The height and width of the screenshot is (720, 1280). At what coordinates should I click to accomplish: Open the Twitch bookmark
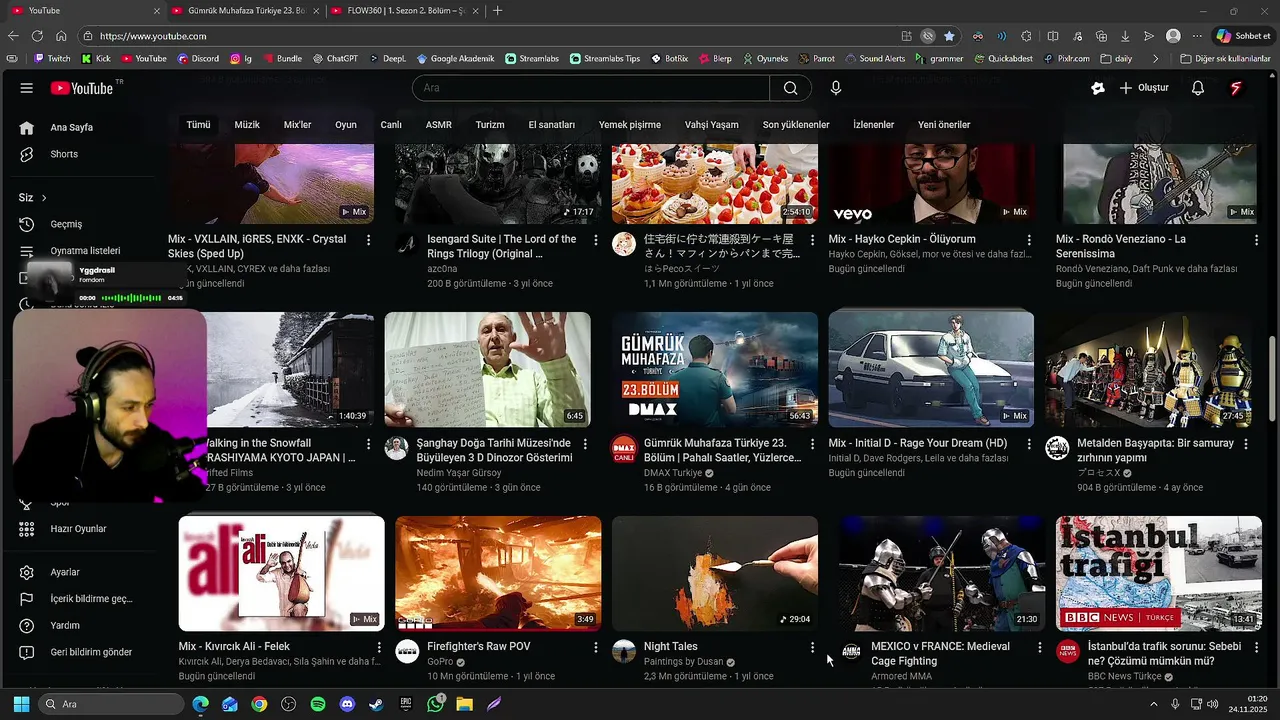click(53, 59)
